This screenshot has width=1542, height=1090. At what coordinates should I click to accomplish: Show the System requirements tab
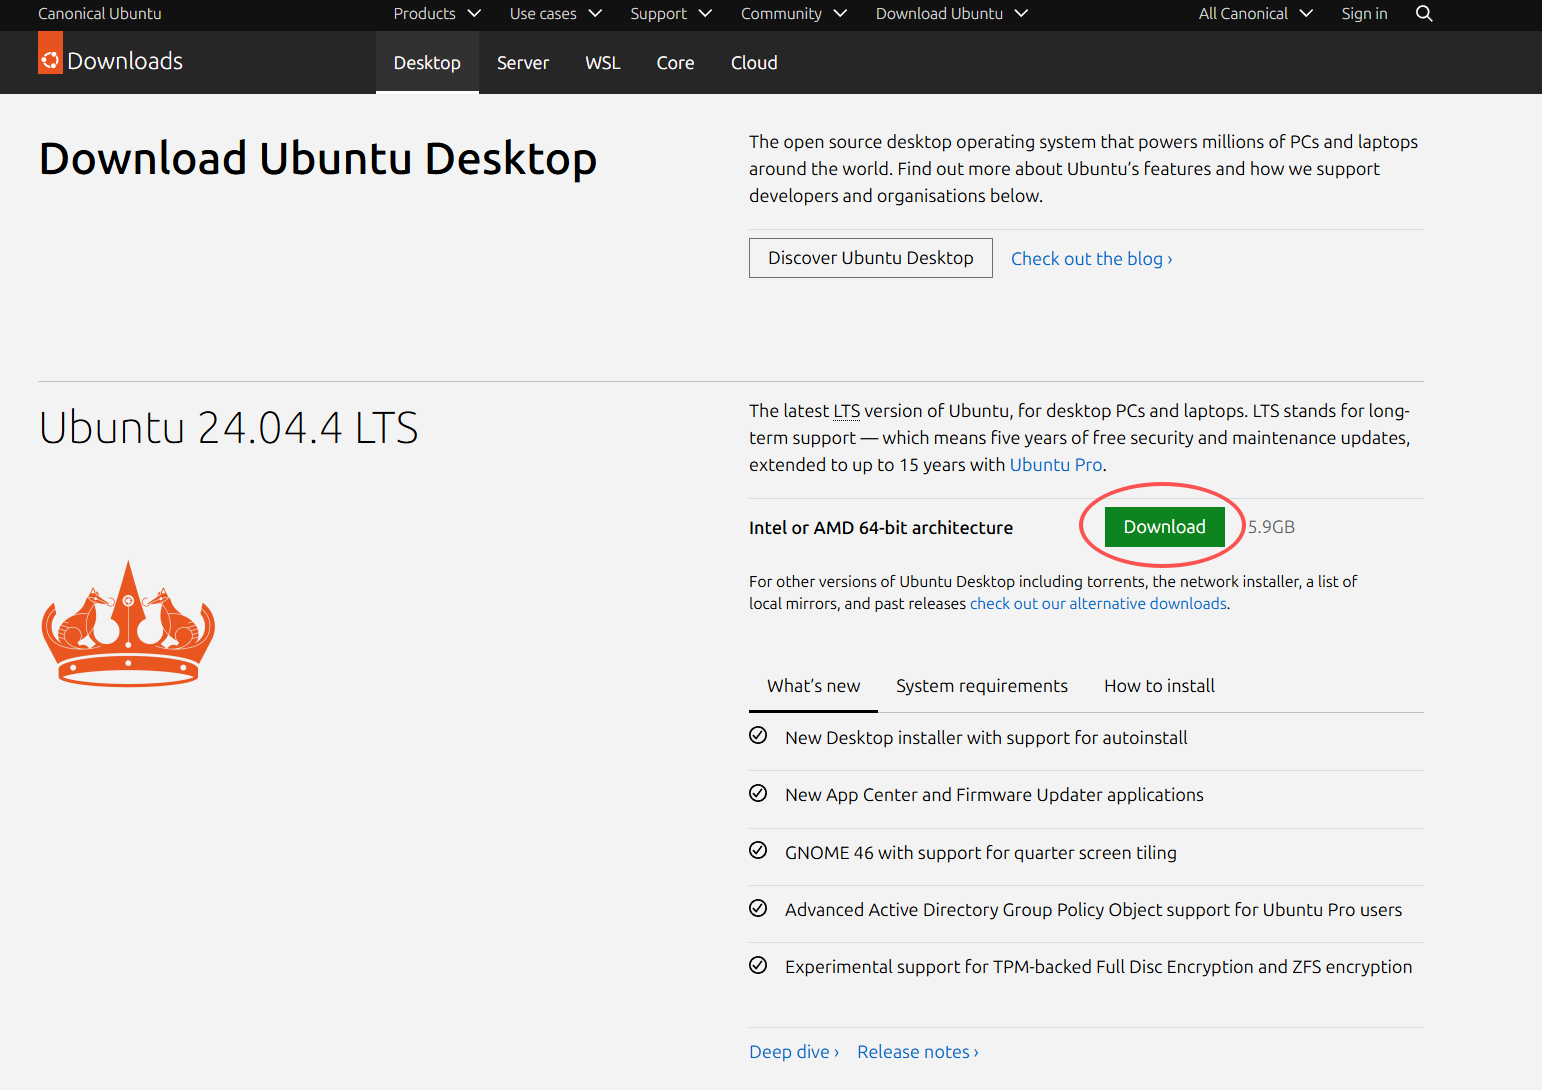tap(981, 686)
